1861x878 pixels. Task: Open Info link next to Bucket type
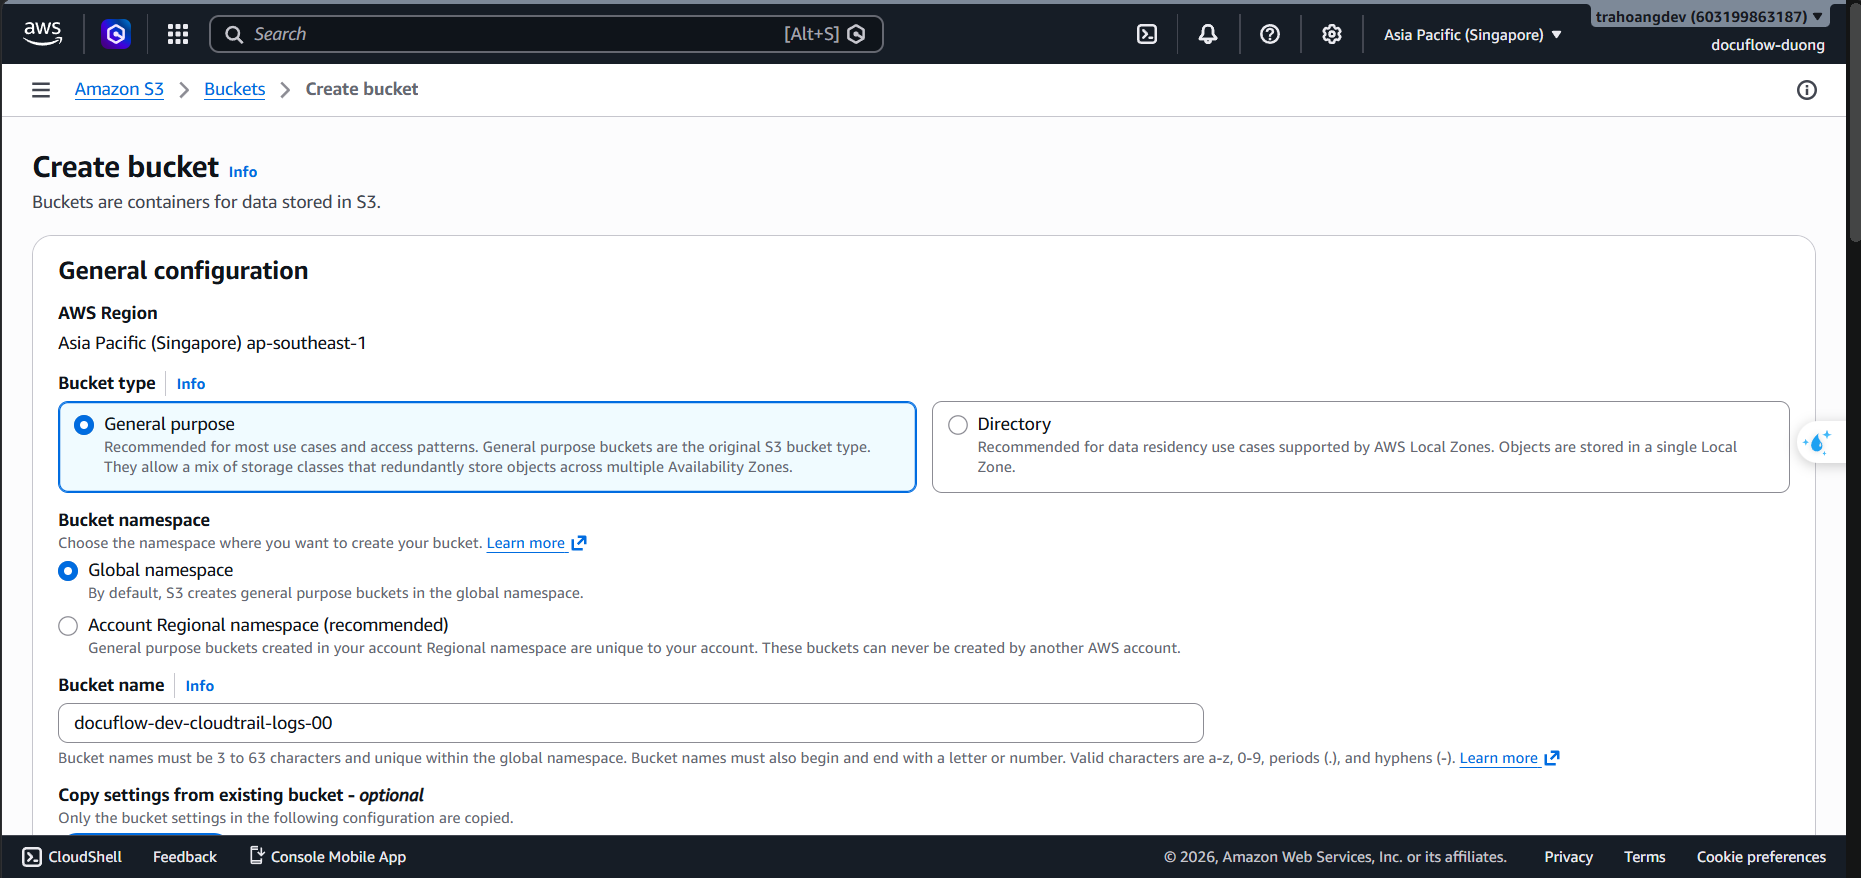[x=191, y=384]
